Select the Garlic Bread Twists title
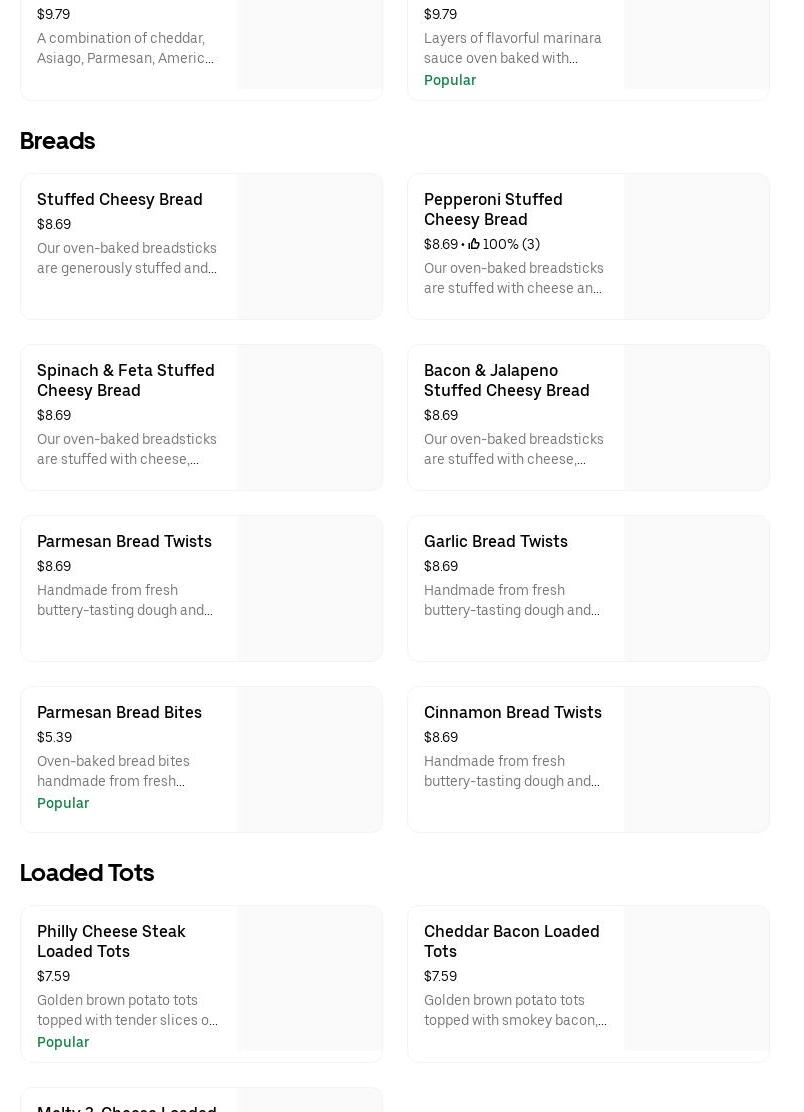 496,541
